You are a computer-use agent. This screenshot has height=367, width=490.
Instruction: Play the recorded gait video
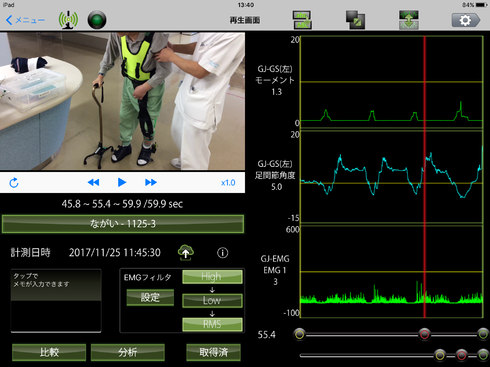(x=122, y=182)
